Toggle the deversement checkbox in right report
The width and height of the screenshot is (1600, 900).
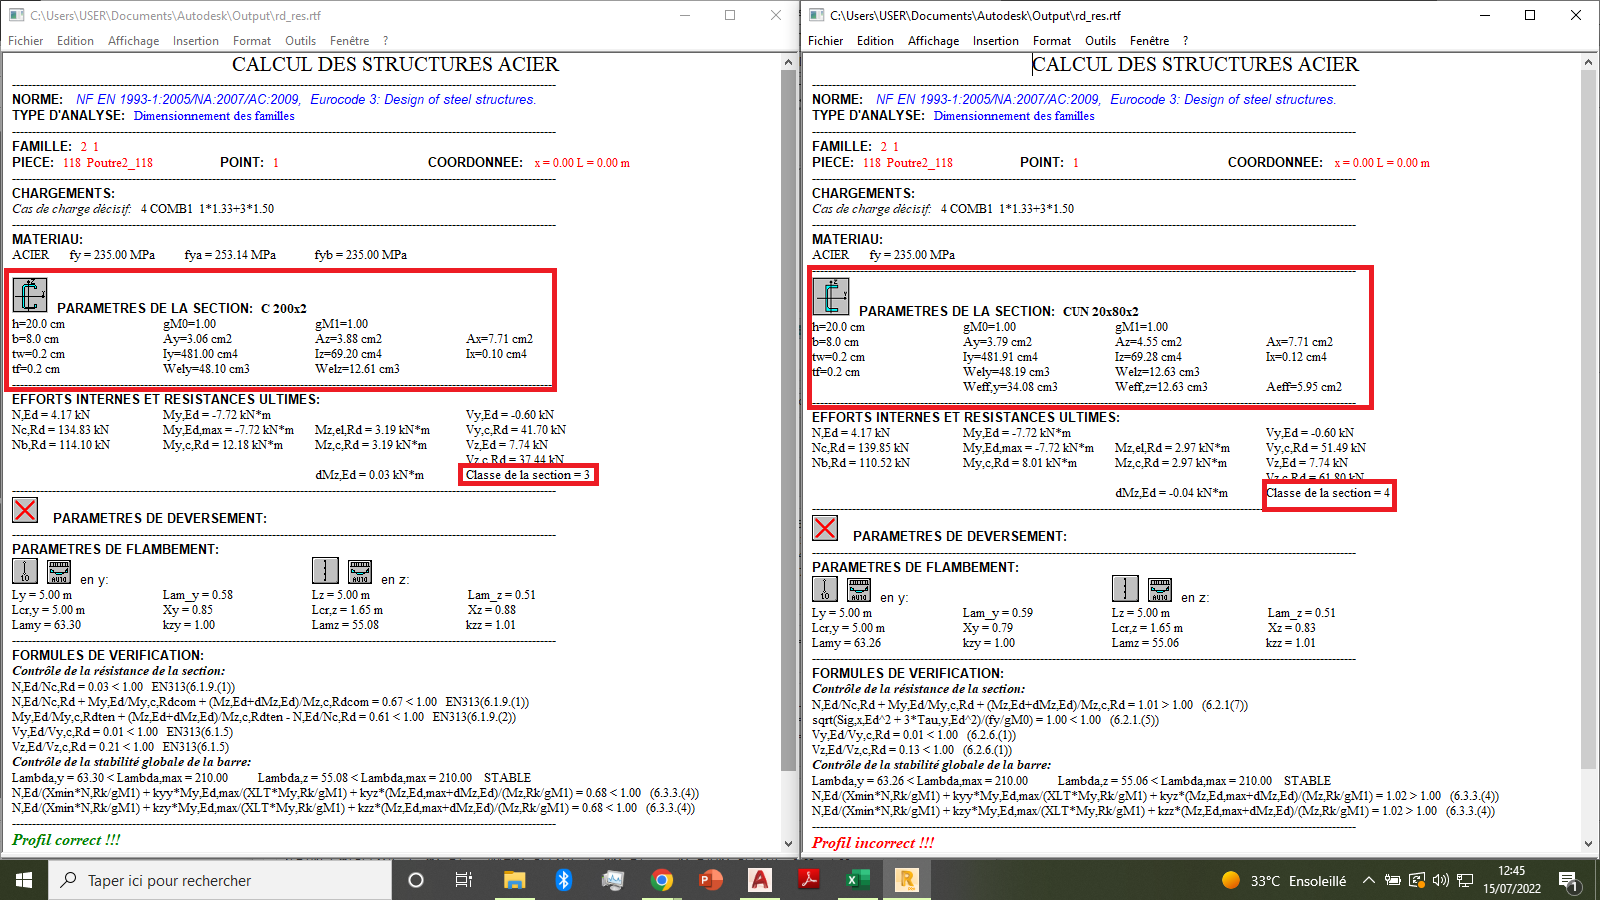[x=825, y=528]
